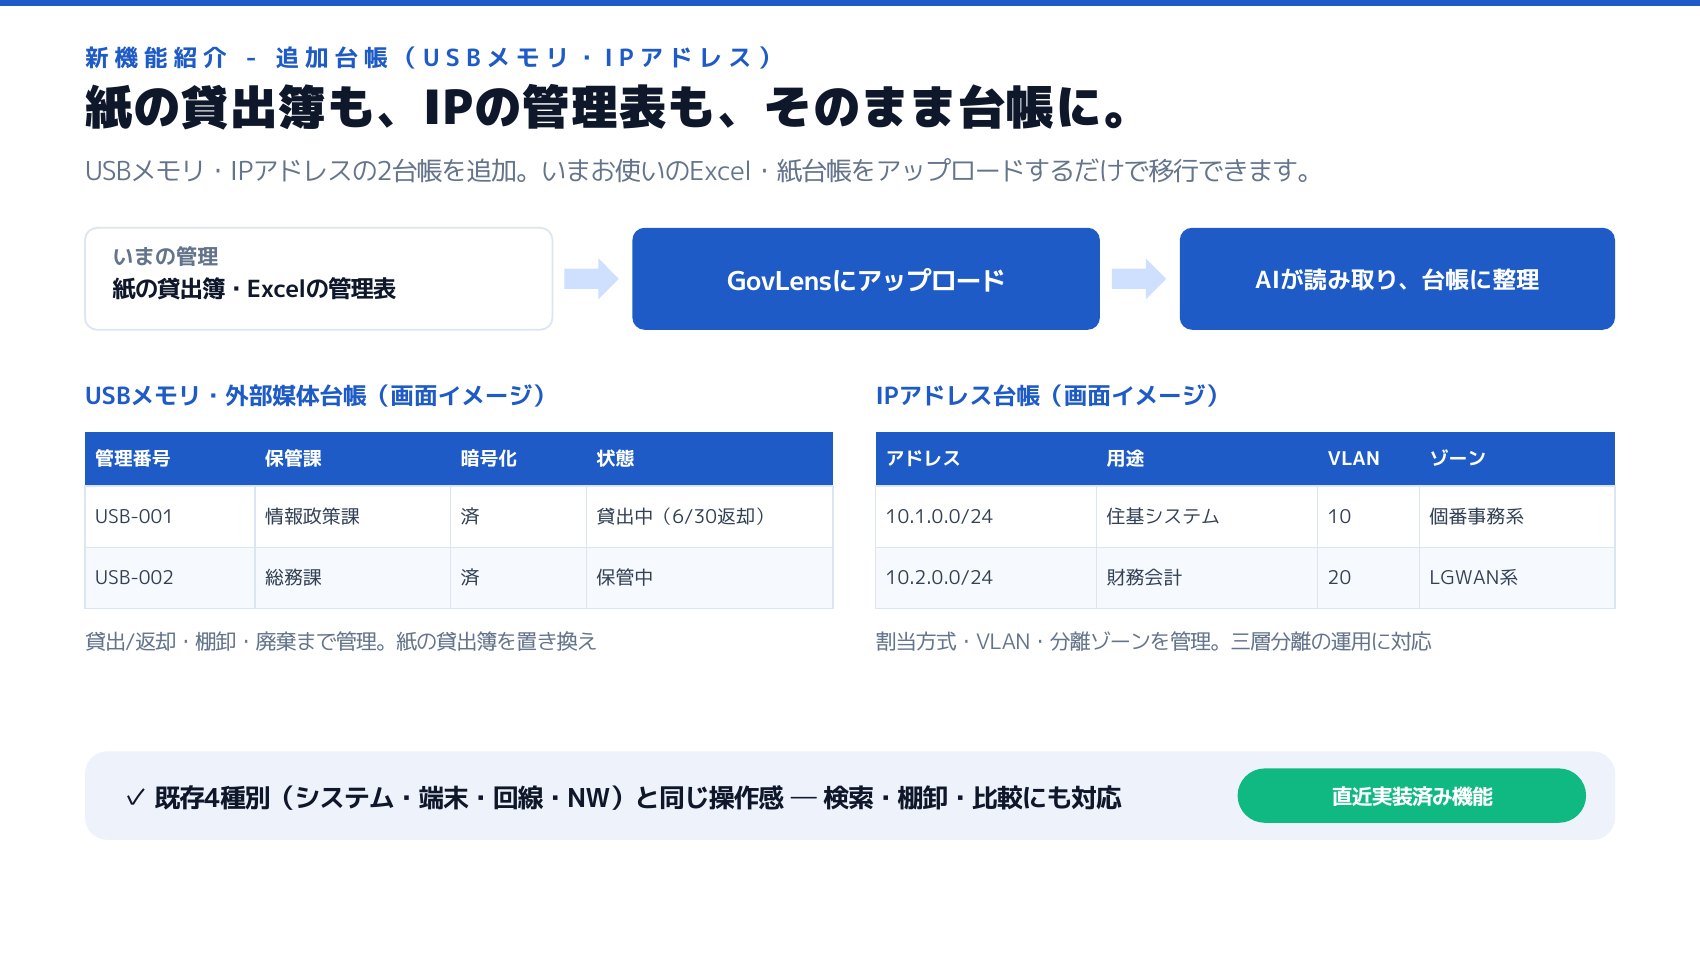This screenshot has height=957, width=1700.
Task: Click the GovLensにアップロード box
Action: [x=866, y=279]
